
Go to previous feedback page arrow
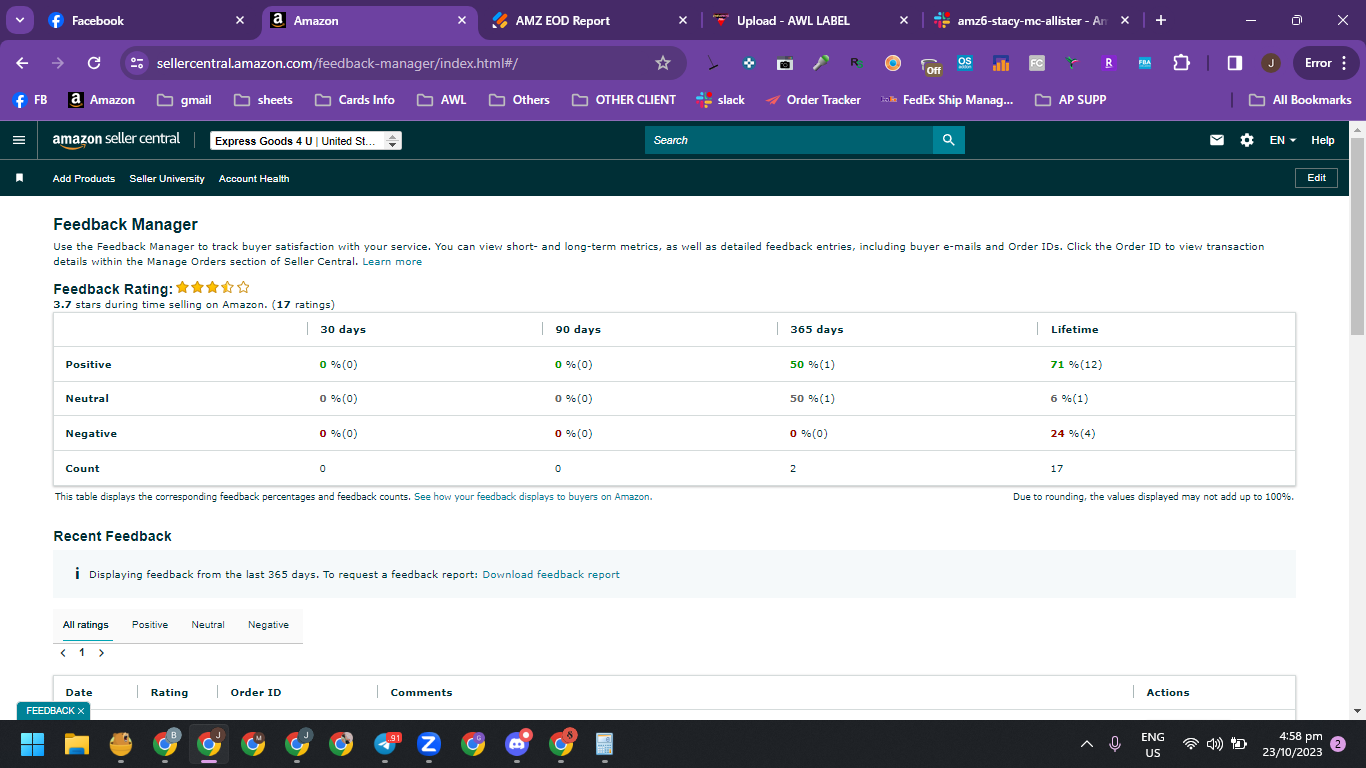(63, 653)
